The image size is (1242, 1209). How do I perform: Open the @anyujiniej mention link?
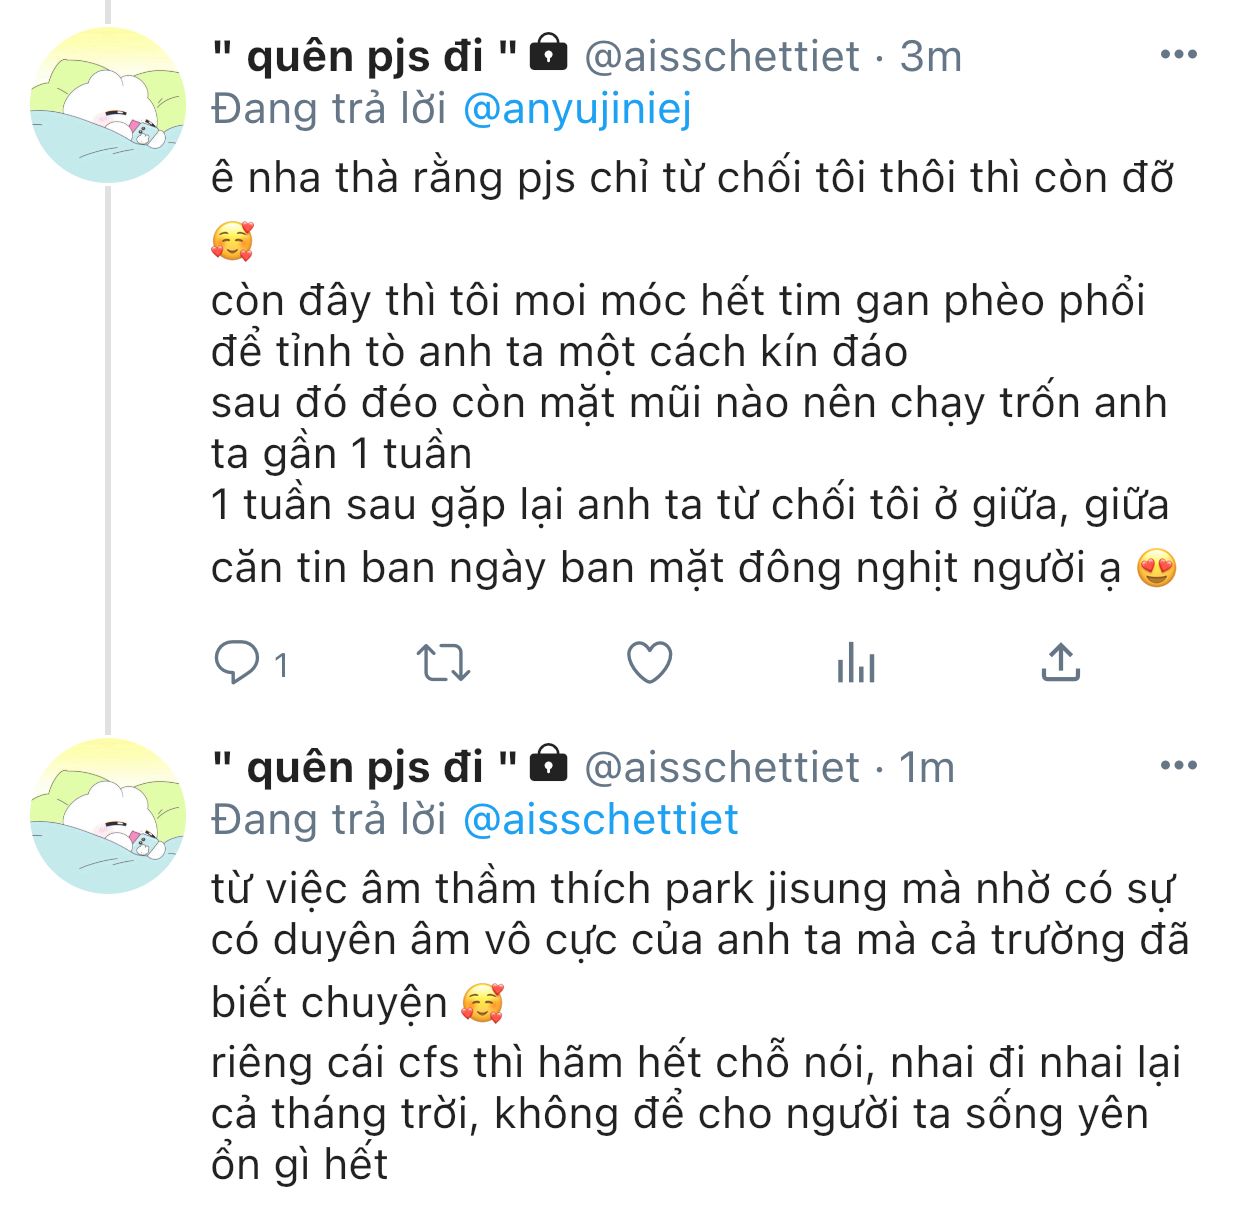pos(577,109)
